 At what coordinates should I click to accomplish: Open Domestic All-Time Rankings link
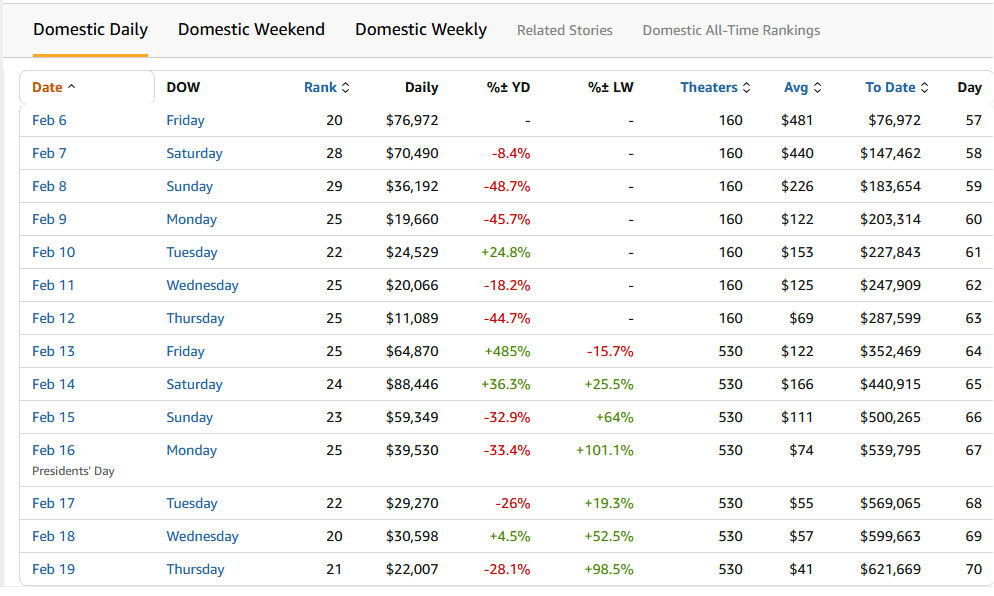[x=731, y=30]
